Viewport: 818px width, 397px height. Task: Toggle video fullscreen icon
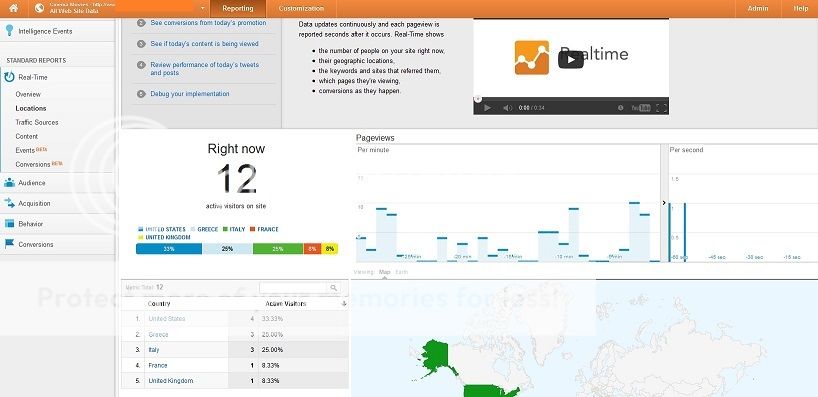pyautogui.click(x=661, y=108)
